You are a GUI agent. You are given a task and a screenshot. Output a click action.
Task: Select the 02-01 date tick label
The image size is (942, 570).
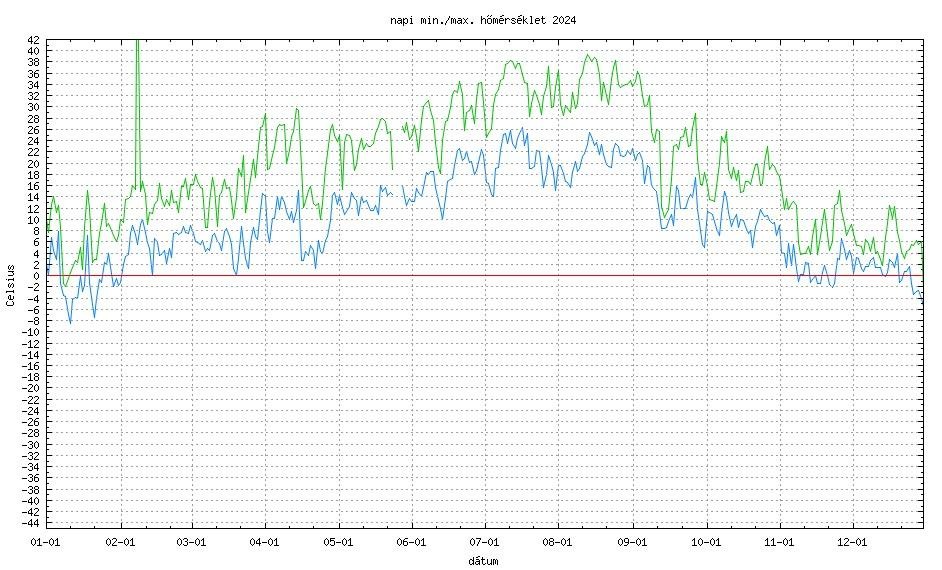coord(121,541)
